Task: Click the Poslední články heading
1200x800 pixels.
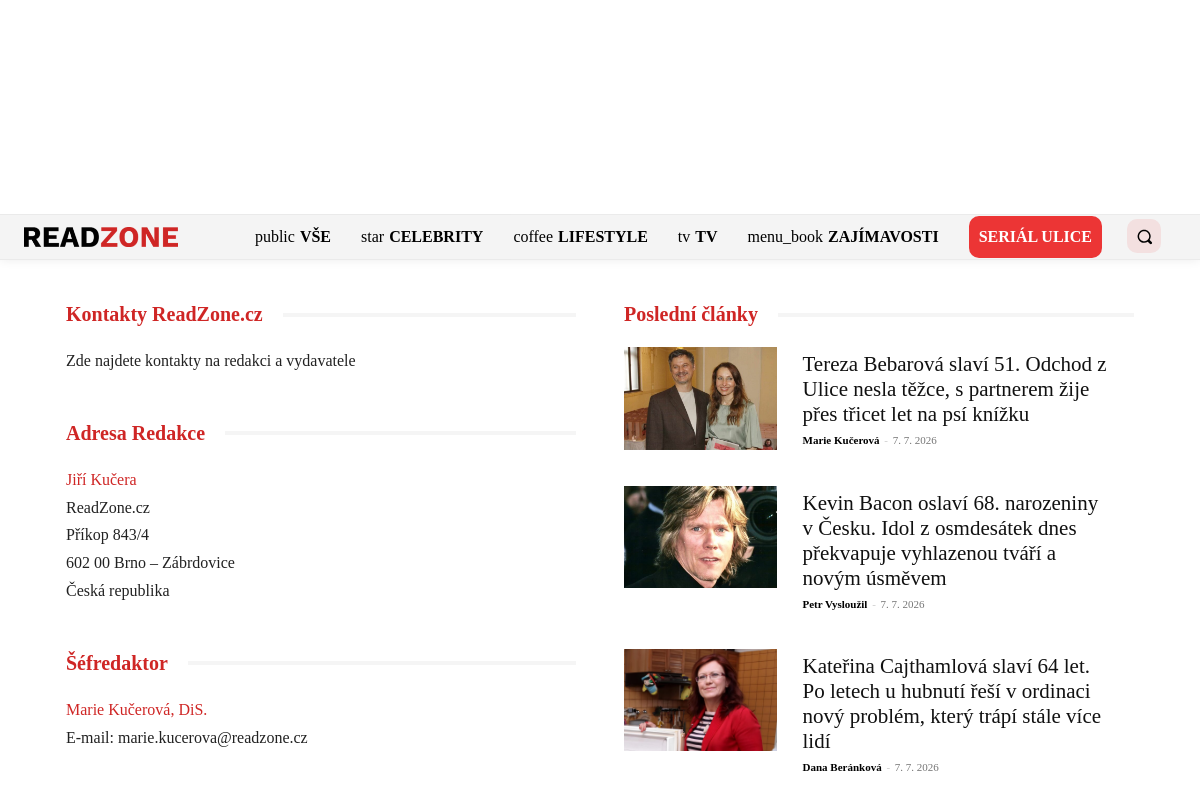Action: pyautogui.click(x=691, y=314)
